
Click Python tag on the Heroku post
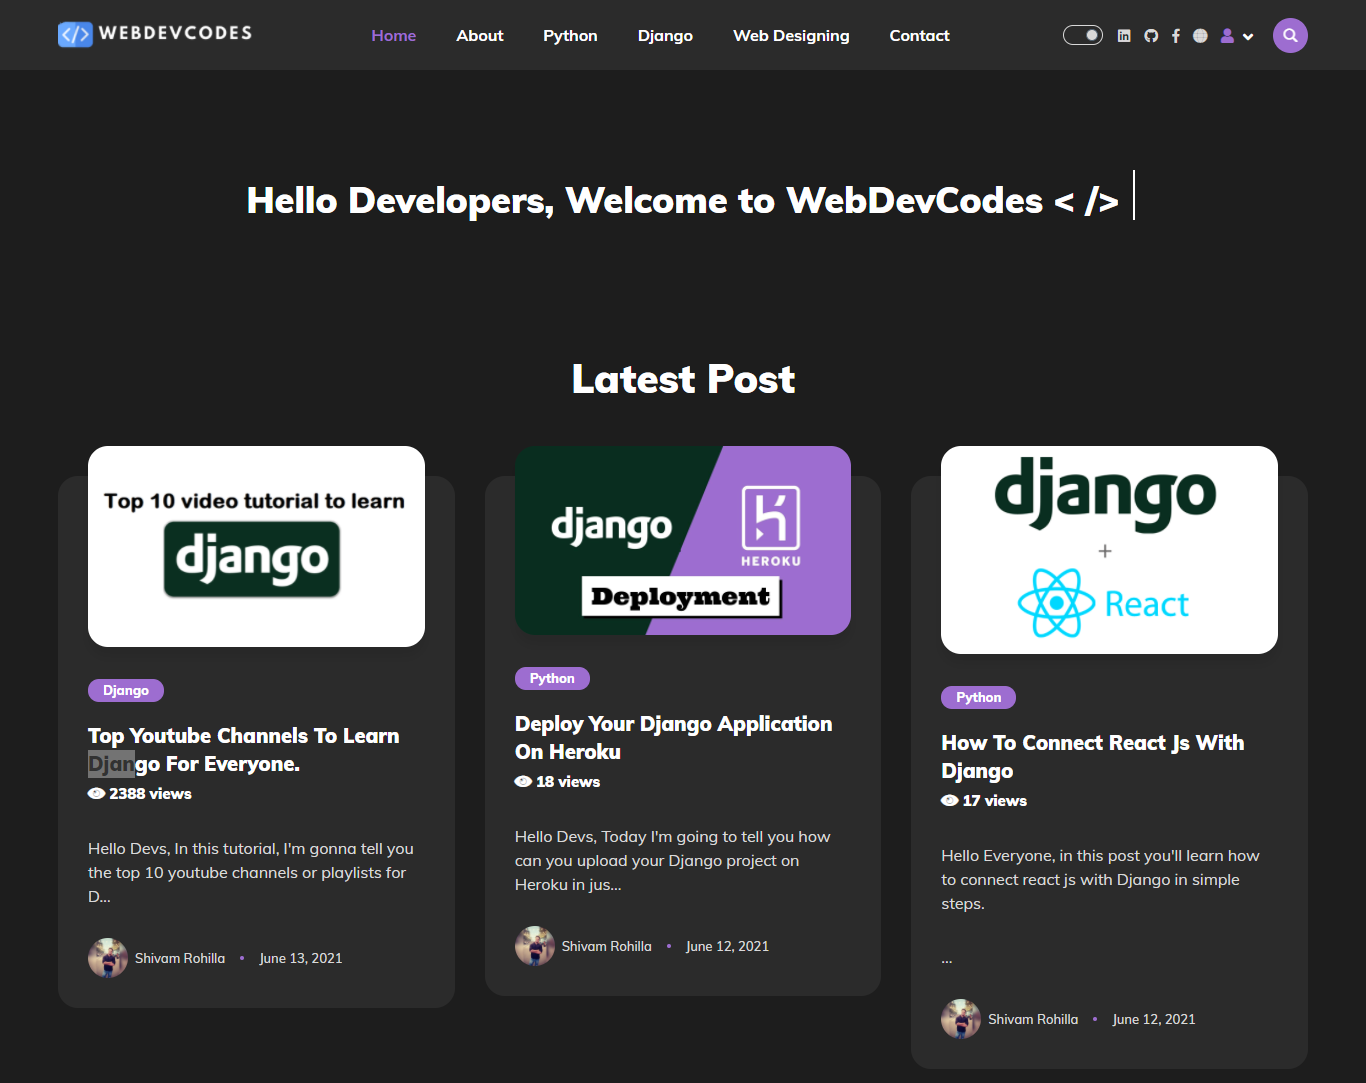coord(552,678)
